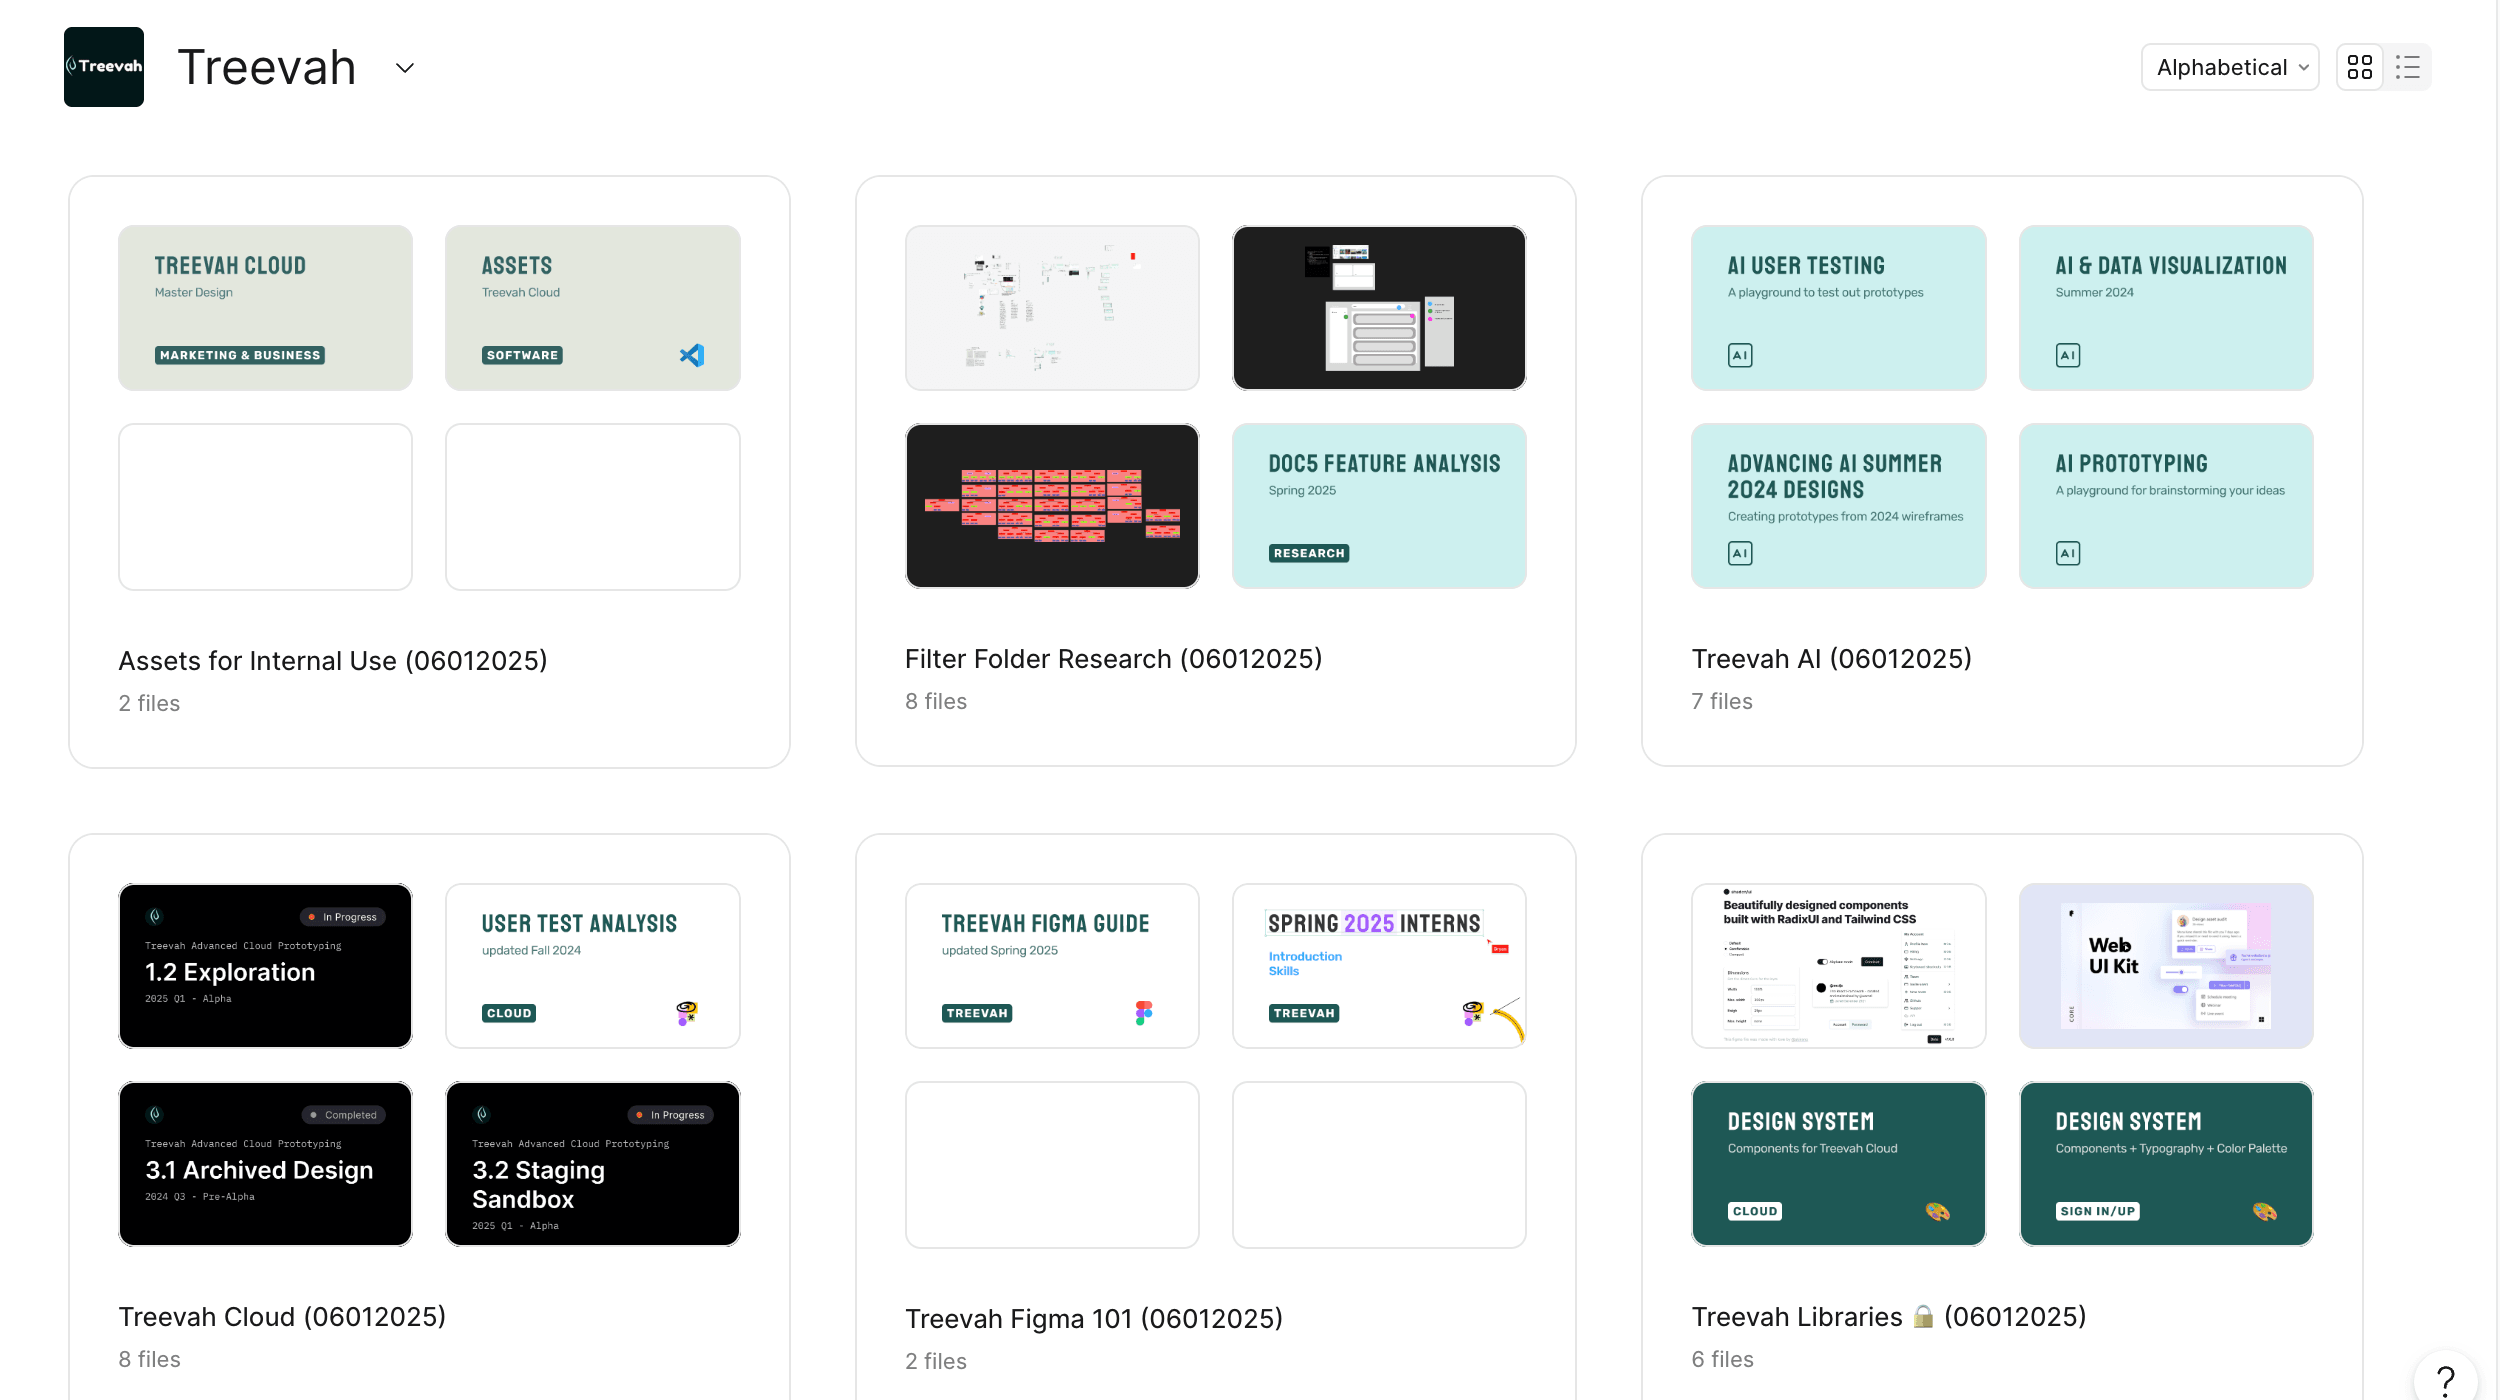Open the help question mark button
This screenshot has height=1400, width=2500.
tap(2446, 1380)
